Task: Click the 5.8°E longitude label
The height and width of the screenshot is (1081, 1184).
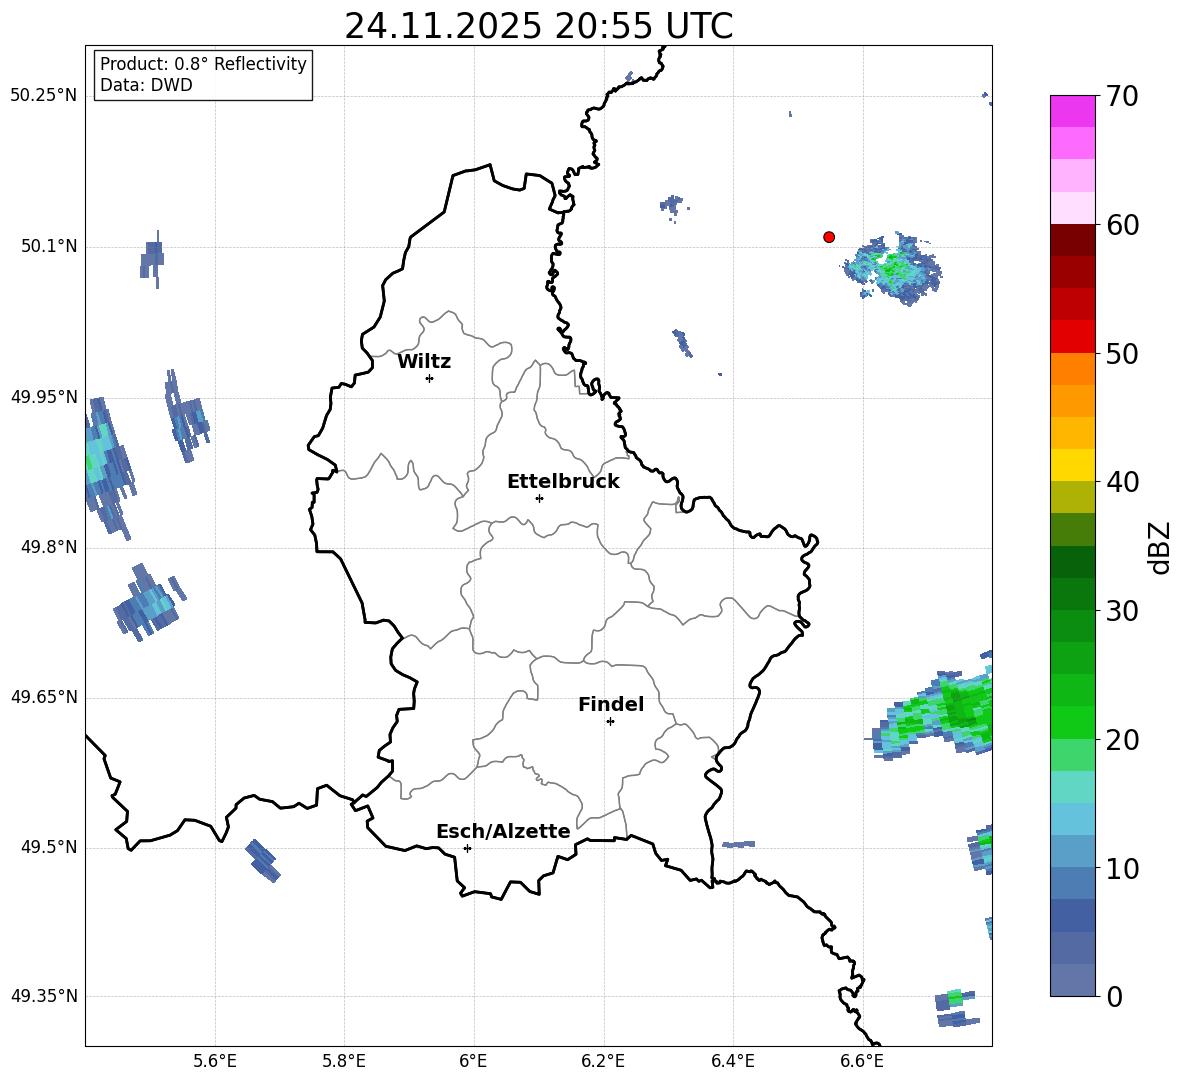Action: coord(344,1061)
